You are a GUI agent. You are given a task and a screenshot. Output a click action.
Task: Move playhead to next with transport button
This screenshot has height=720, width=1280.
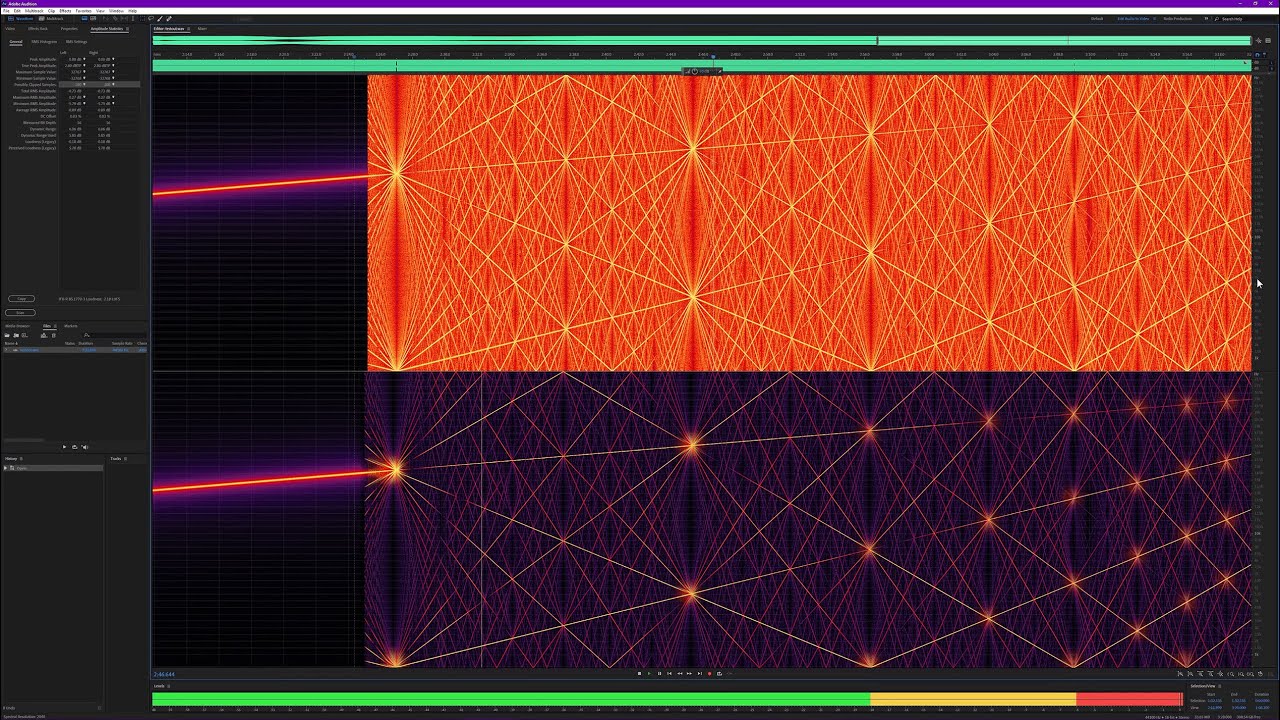[700, 673]
